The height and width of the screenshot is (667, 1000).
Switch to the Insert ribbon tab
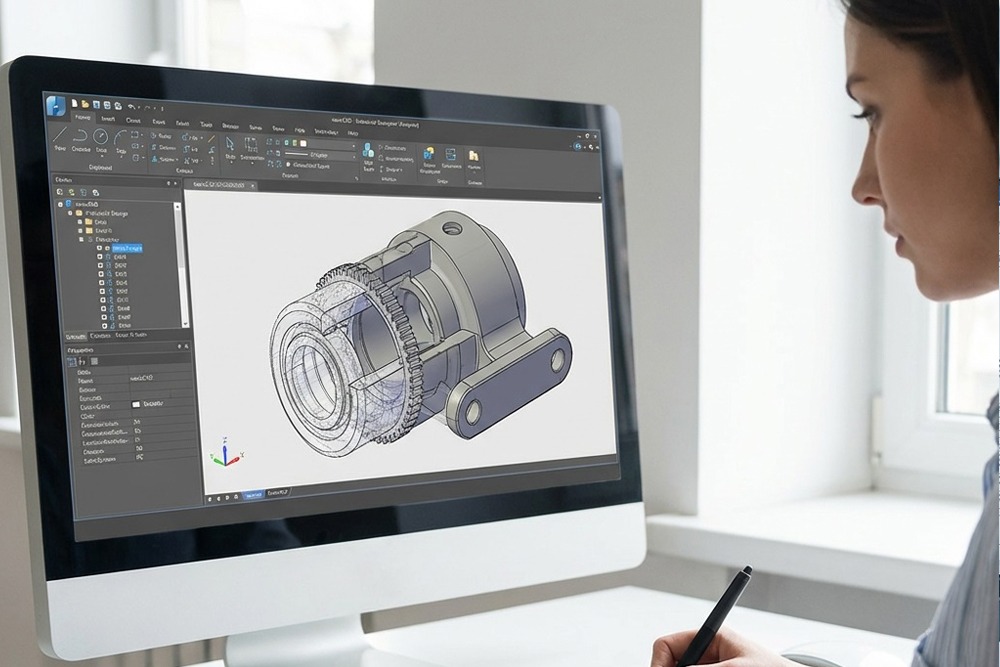point(107,118)
